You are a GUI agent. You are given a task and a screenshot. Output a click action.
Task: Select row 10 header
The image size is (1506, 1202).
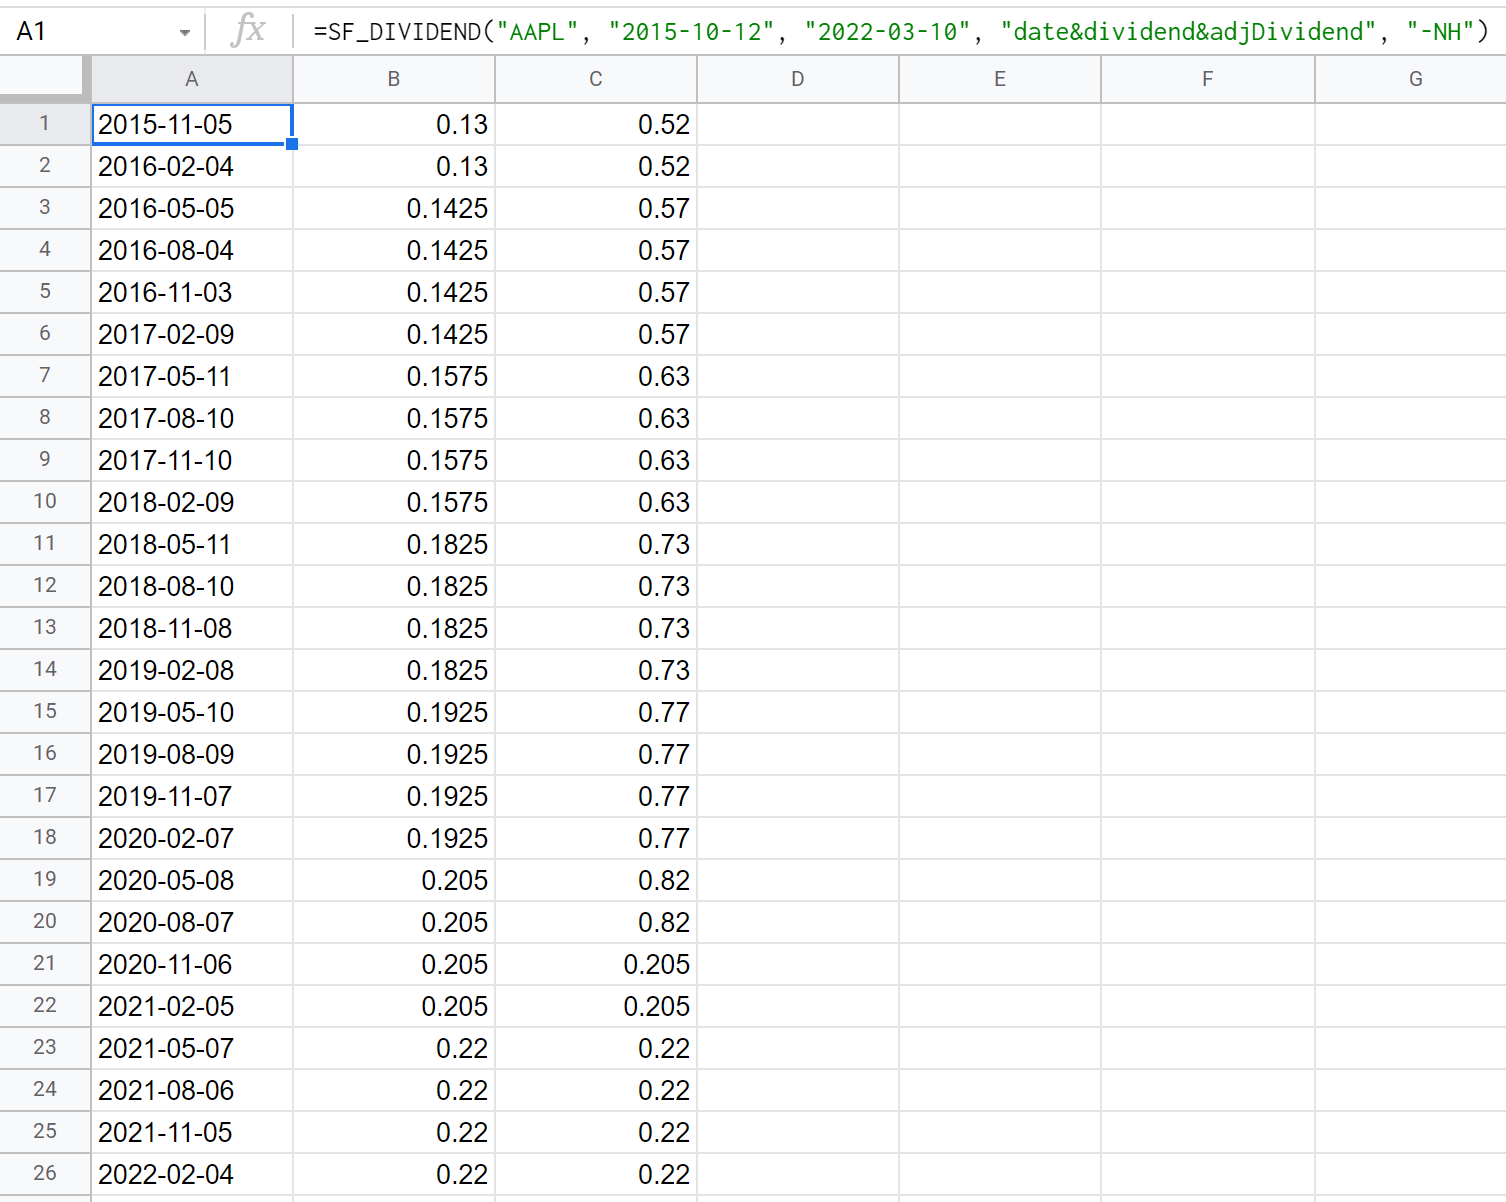(x=45, y=502)
